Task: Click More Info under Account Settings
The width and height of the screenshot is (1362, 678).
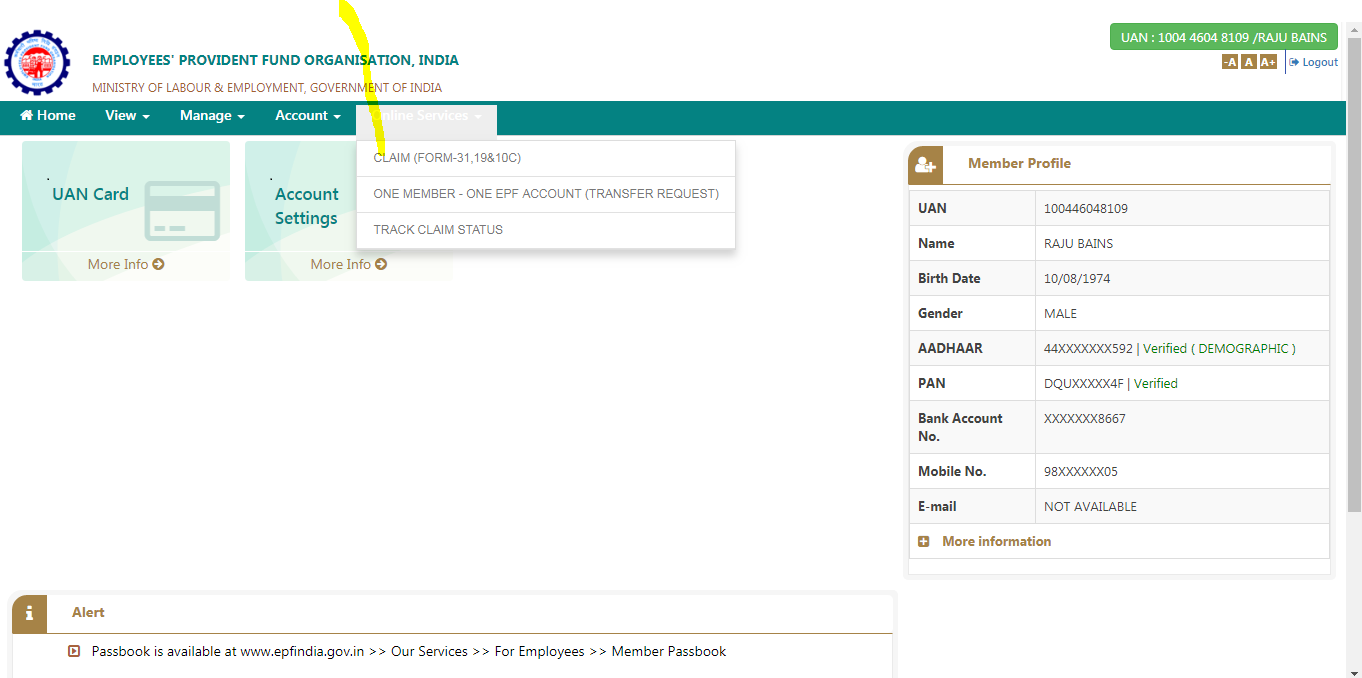Action: coord(349,265)
